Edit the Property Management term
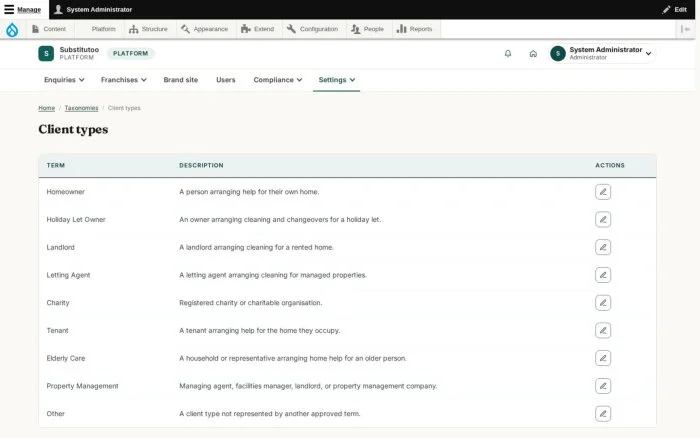 603,386
